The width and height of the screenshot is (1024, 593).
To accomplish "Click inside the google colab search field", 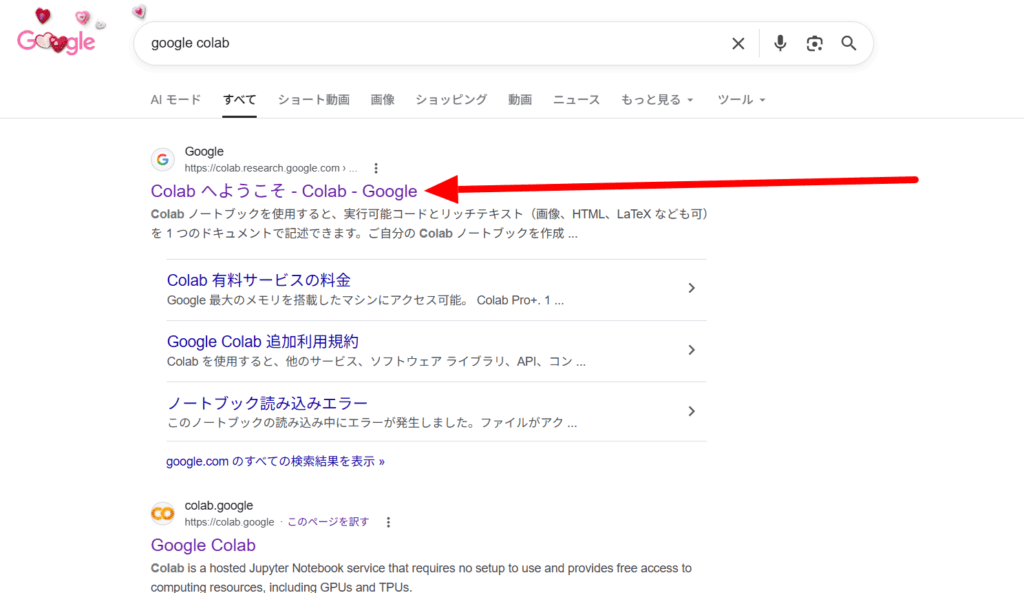I will [x=430, y=43].
